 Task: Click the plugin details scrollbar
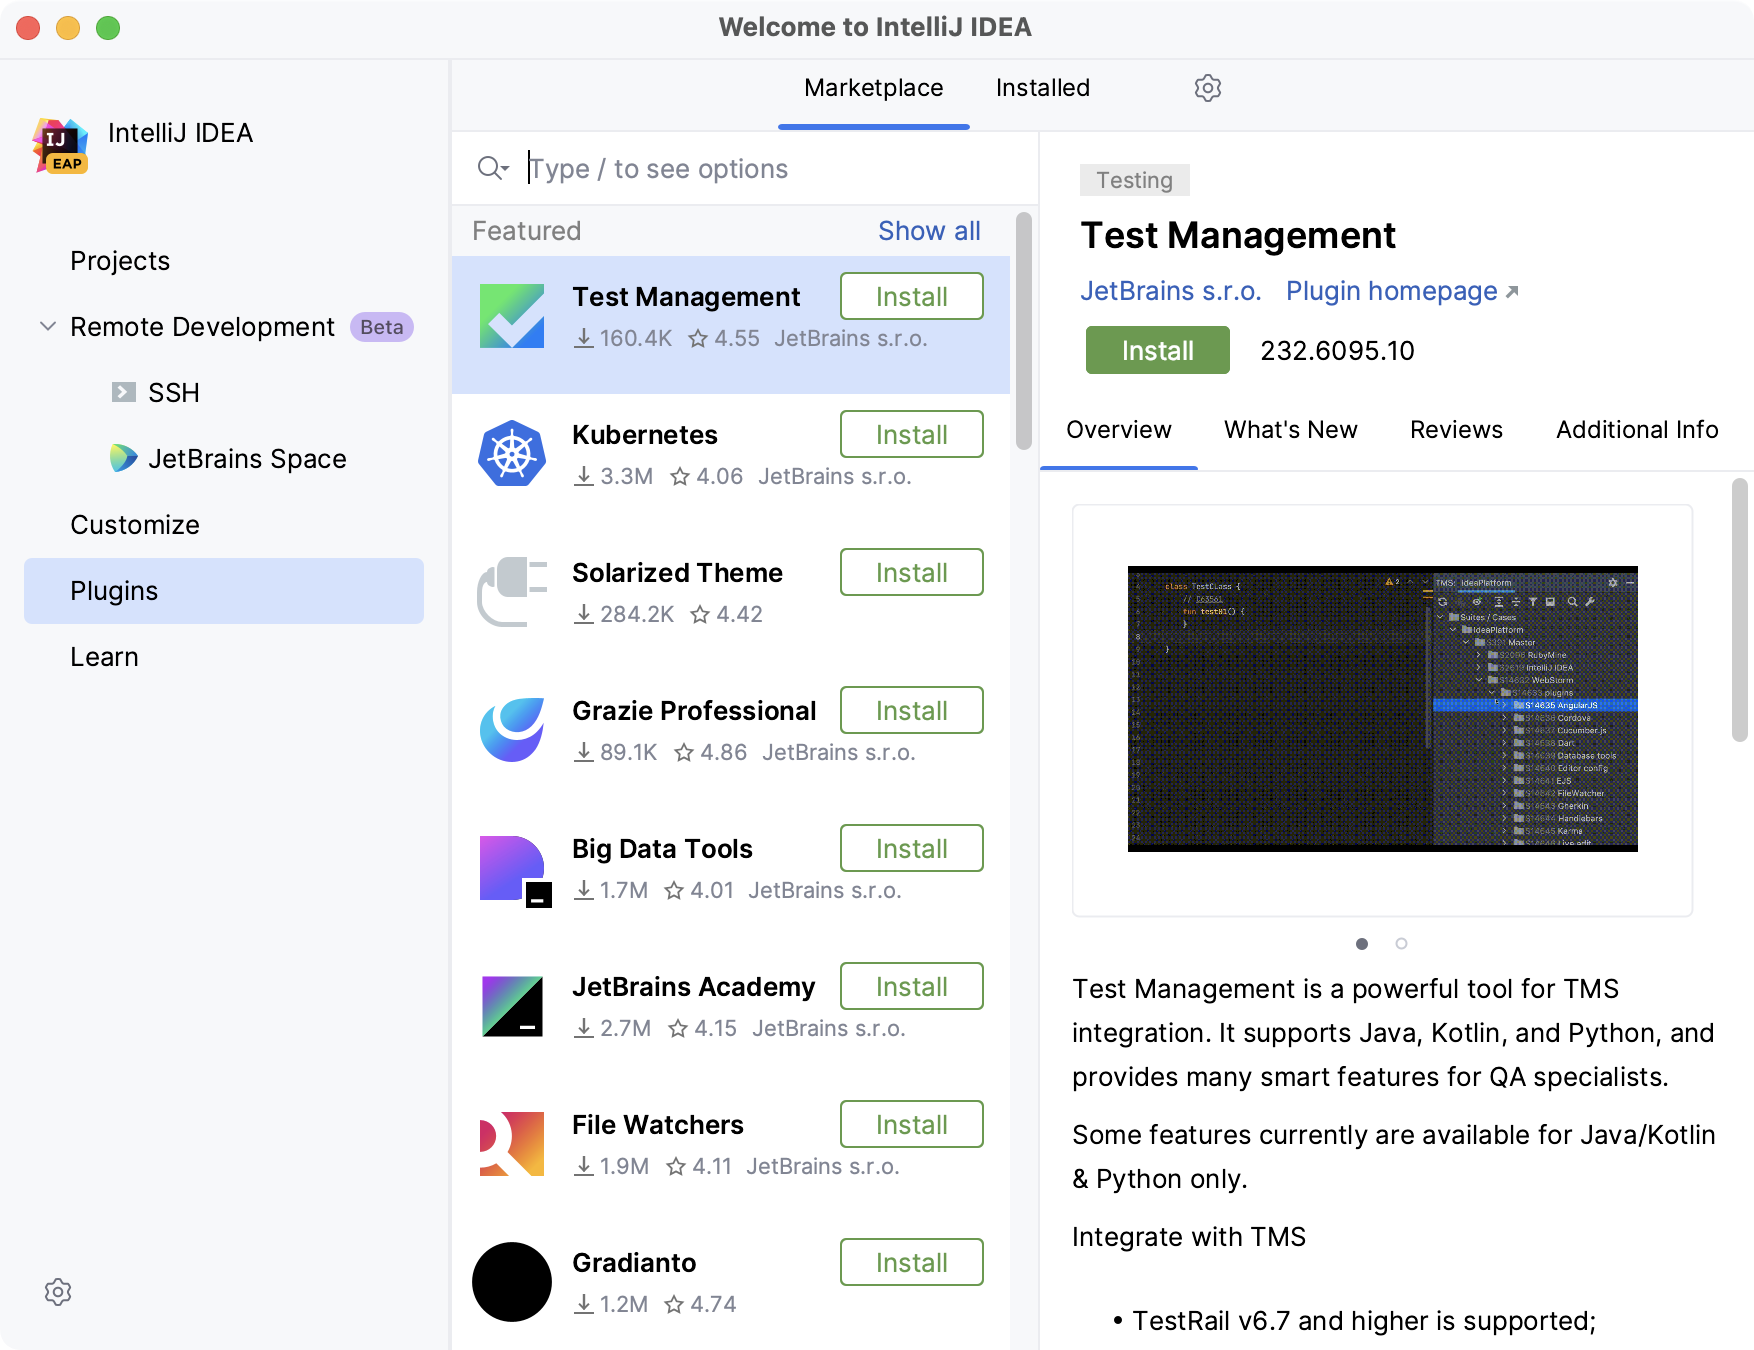(x=1740, y=610)
